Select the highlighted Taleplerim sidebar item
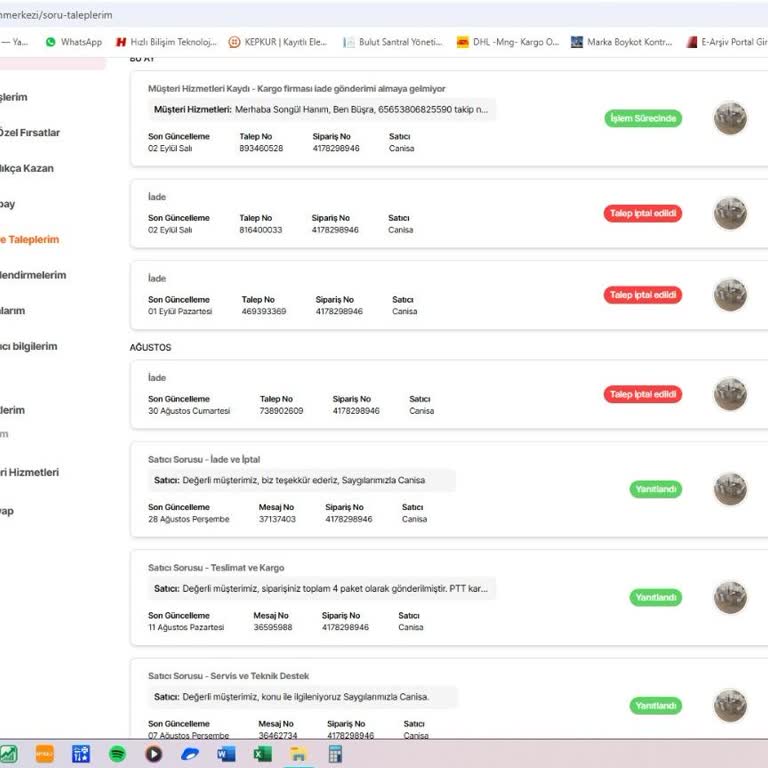The width and height of the screenshot is (768, 768). coord(30,240)
